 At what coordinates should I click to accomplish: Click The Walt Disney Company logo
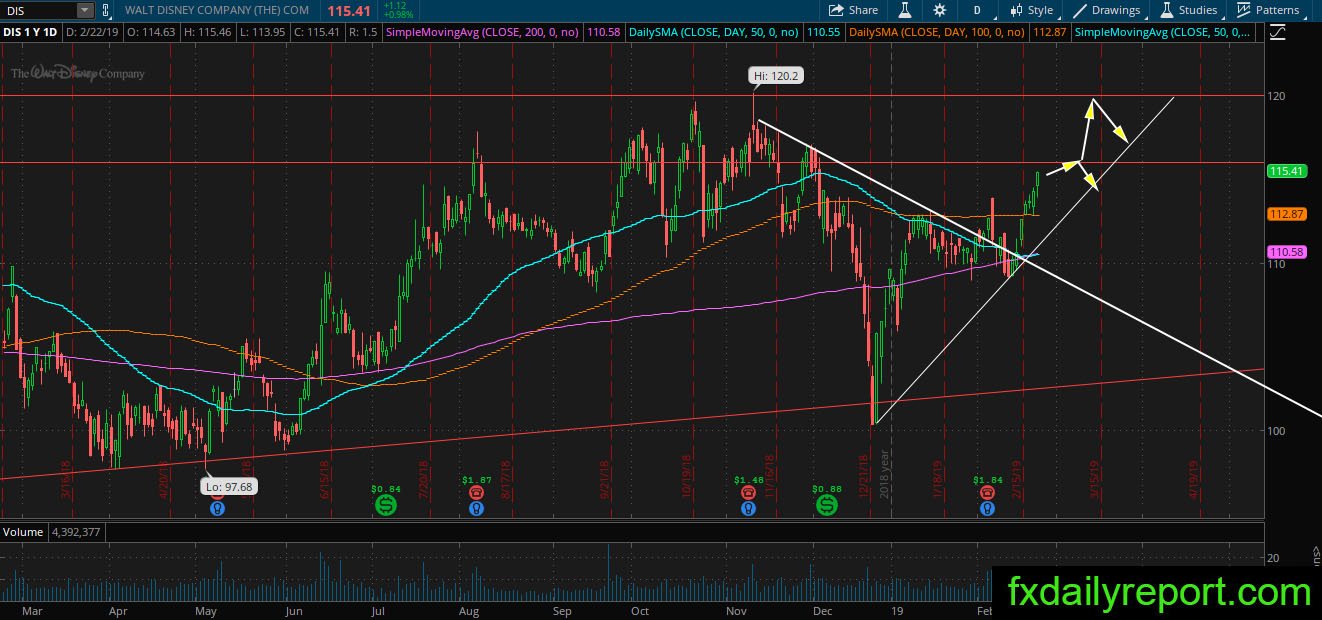coord(78,73)
